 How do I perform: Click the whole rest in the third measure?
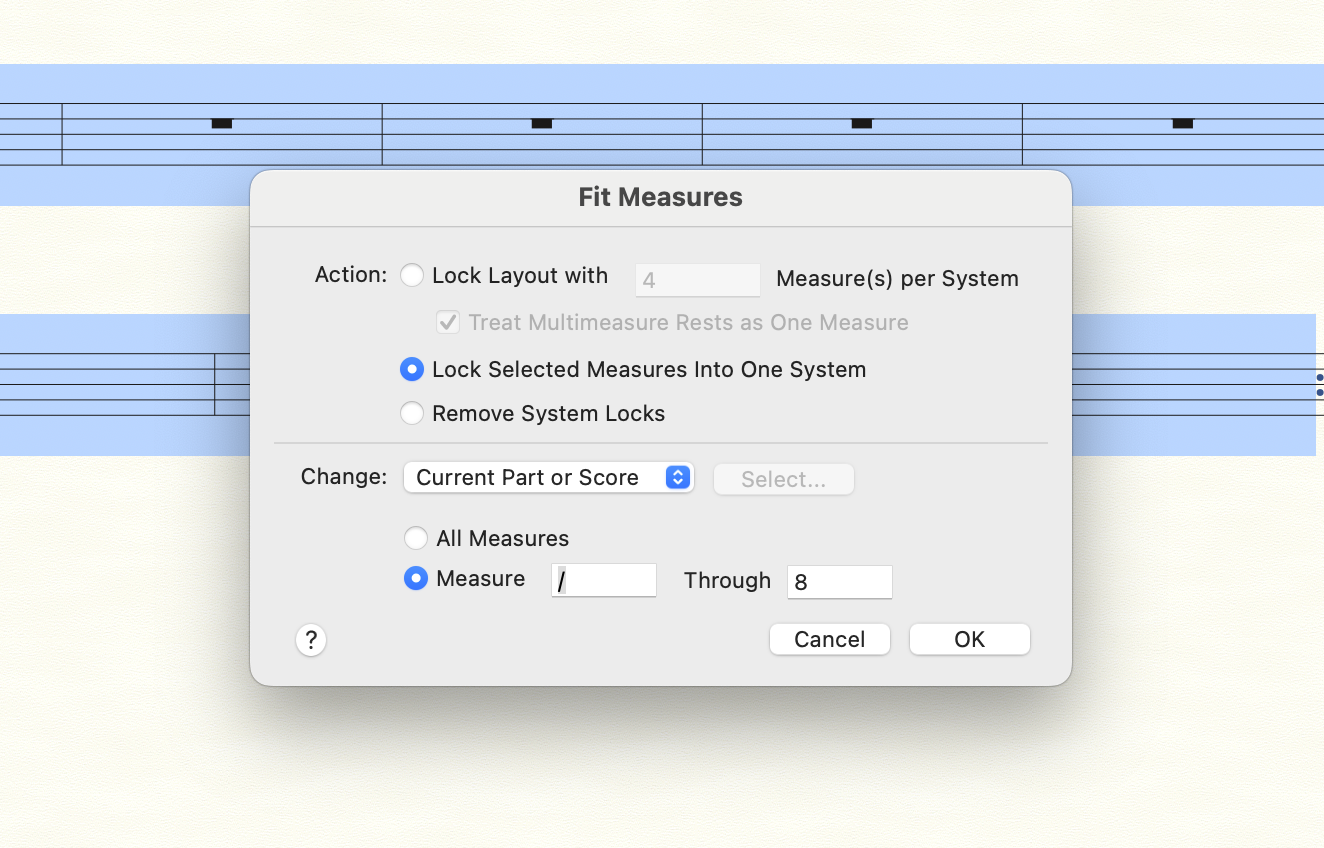[x=861, y=123]
